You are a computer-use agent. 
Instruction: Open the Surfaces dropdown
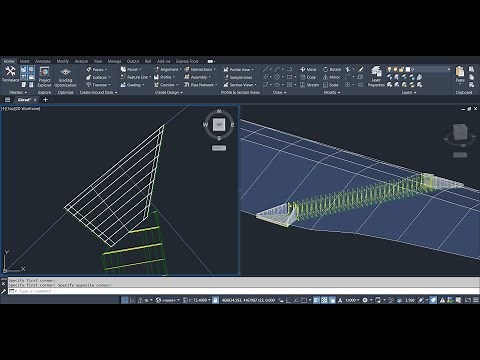97,77
